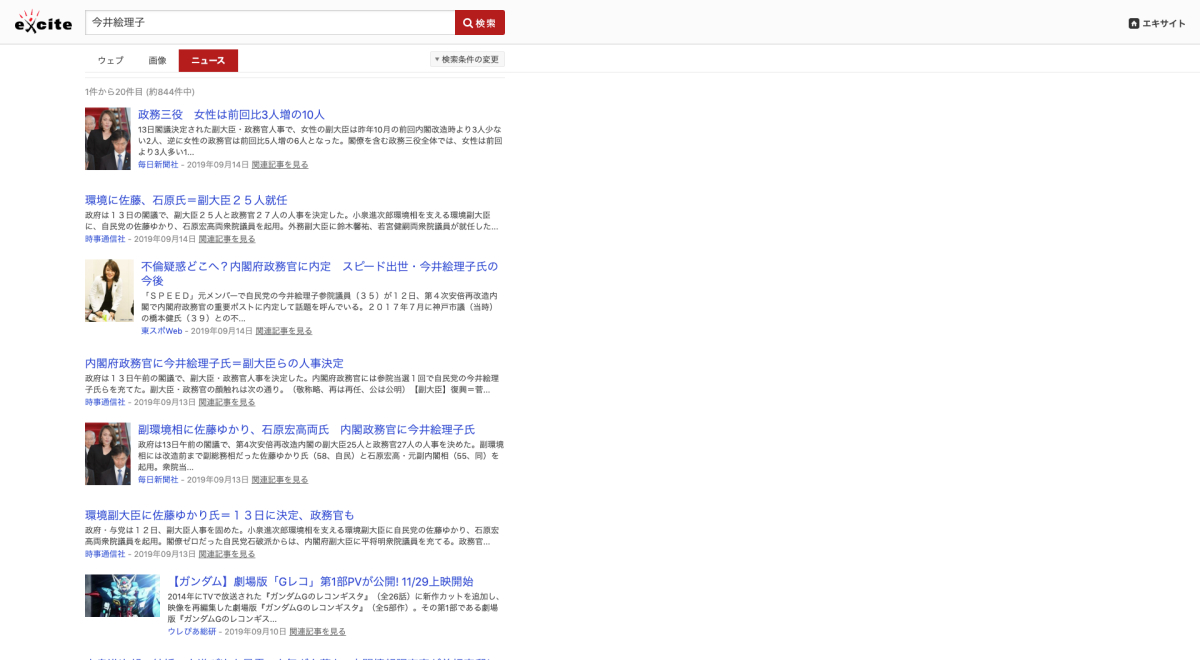Image resolution: width=1200 pixels, height=660 pixels.
Task: Click 関連記事を見る for 東スポWeb article
Action: tap(284, 331)
